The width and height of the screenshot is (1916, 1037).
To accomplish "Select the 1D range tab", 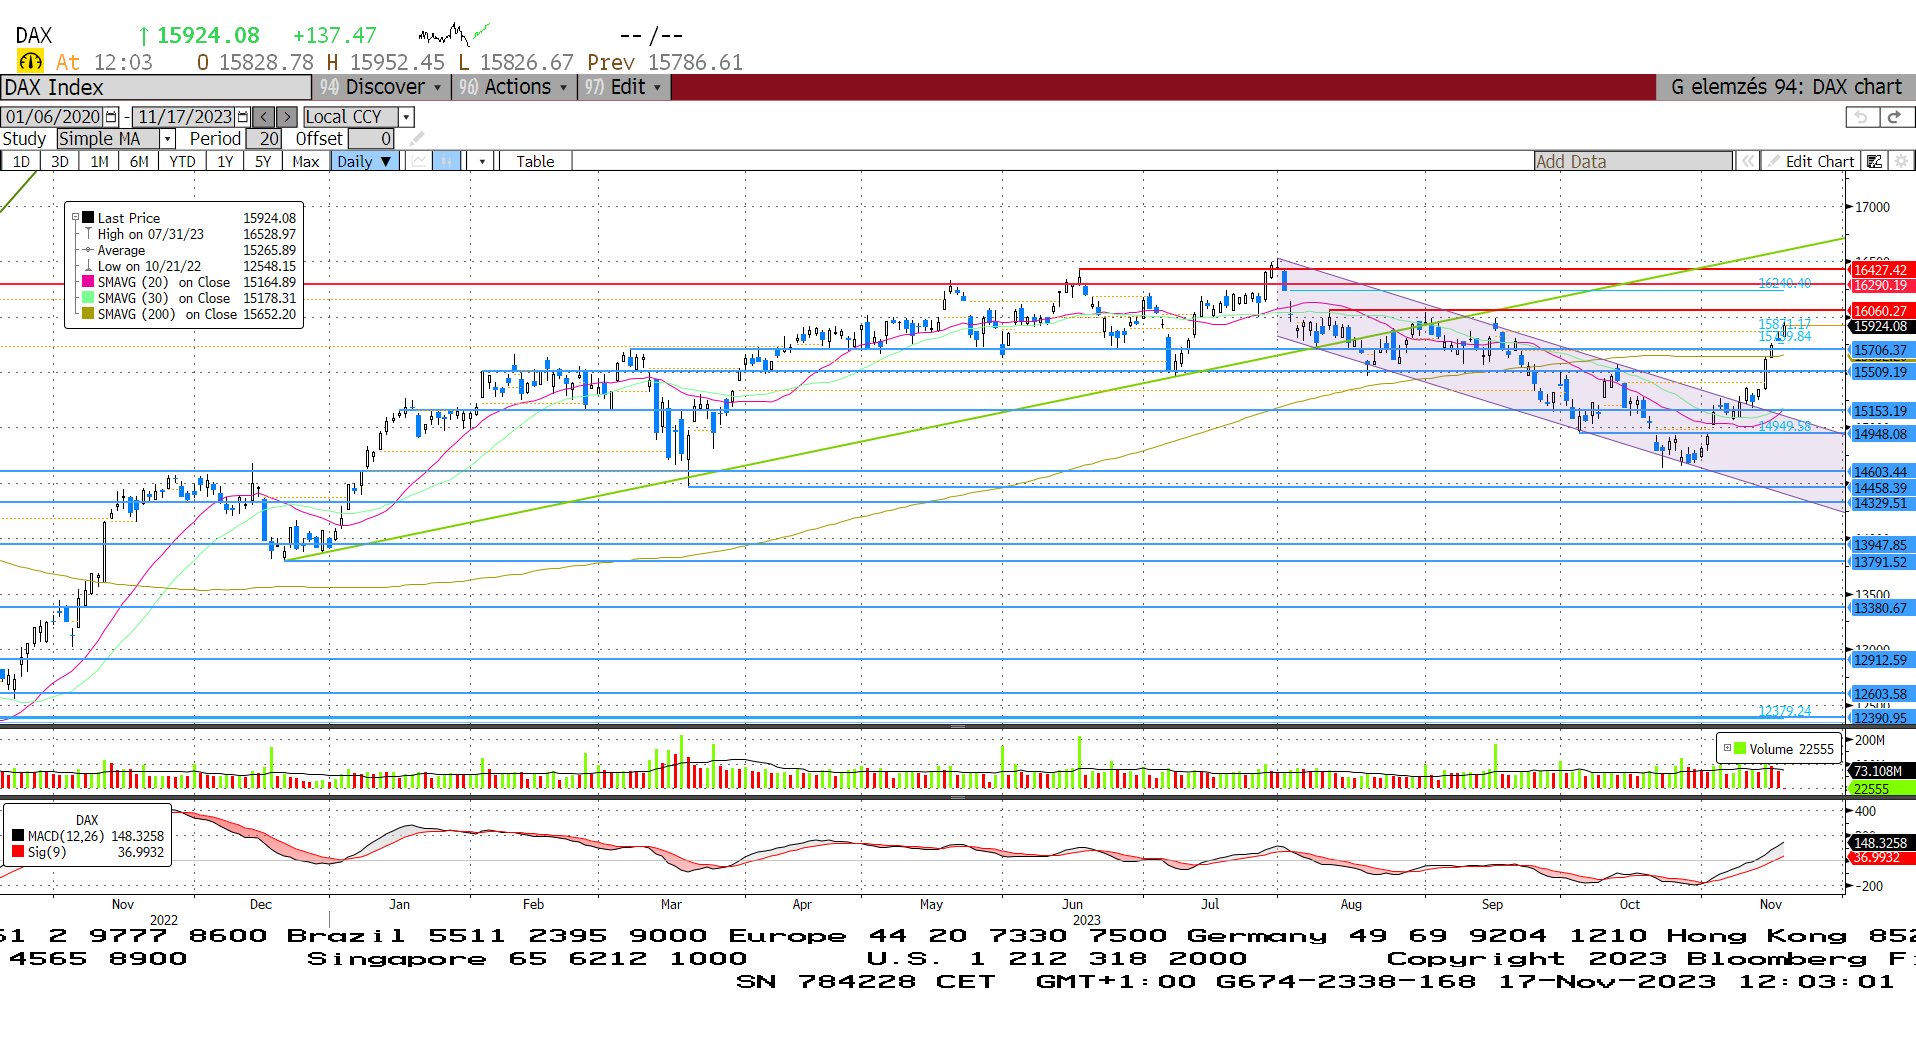I will [x=21, y=161].
